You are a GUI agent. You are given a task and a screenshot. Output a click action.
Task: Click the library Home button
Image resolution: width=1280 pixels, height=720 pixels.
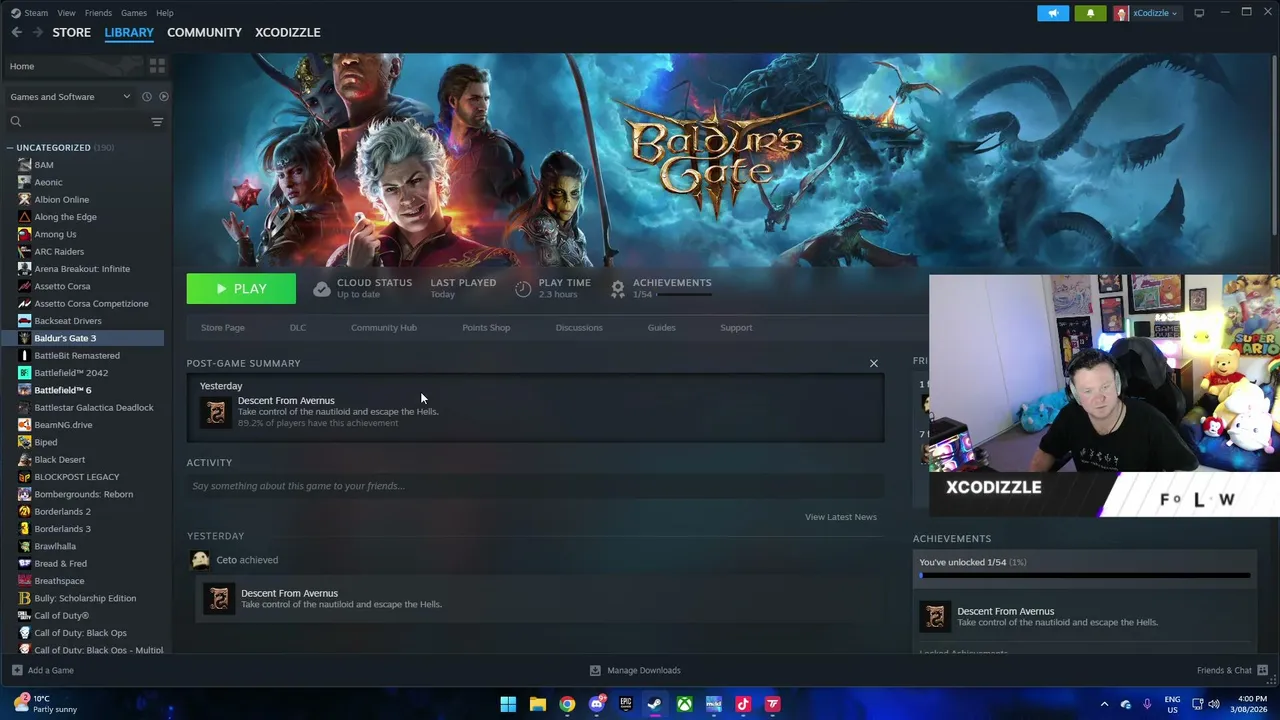(x=73, y=66)
